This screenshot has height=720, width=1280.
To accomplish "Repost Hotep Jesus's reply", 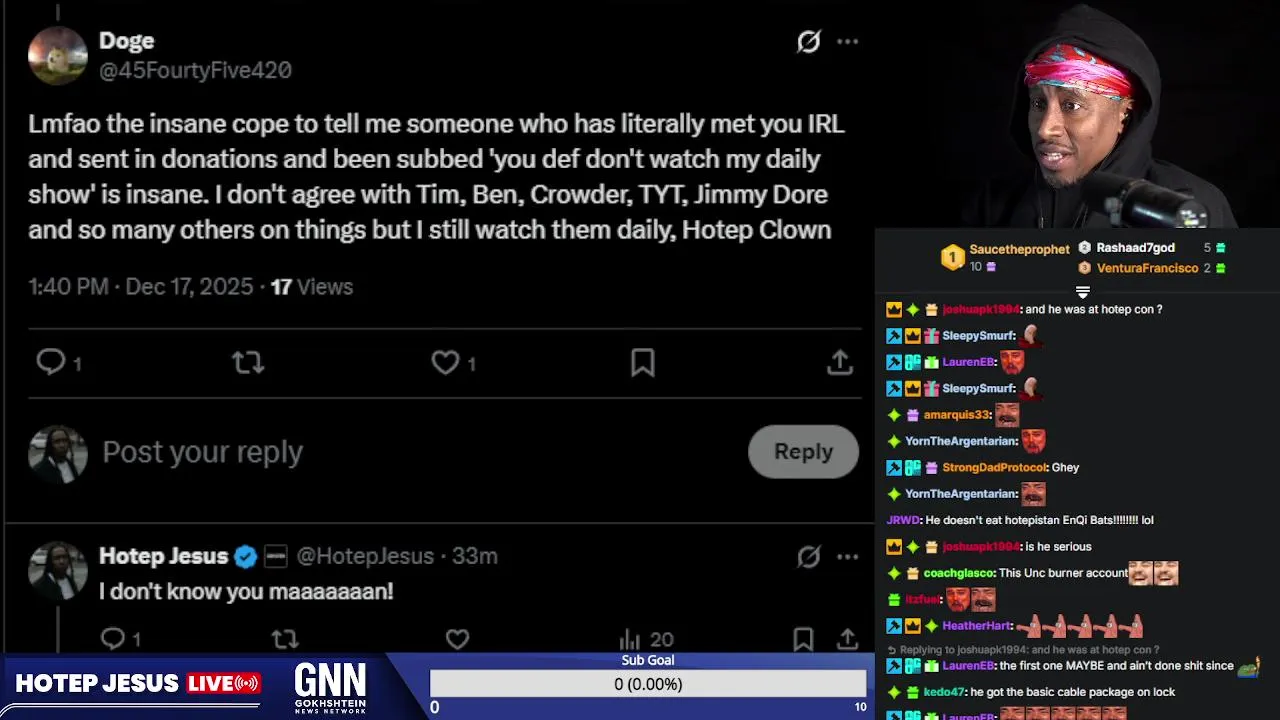I will (285, 638).
